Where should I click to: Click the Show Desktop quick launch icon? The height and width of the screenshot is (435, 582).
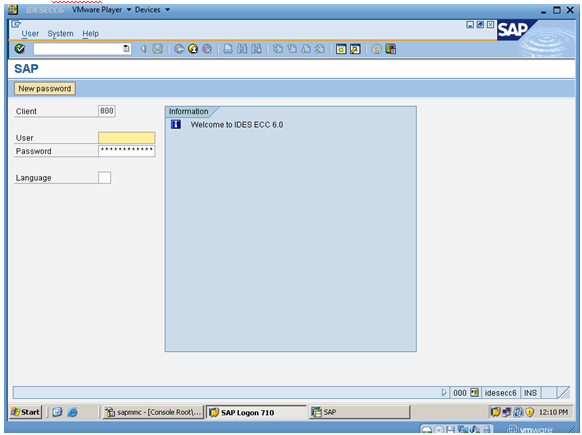pyautogui.click(x=57, y=412)
